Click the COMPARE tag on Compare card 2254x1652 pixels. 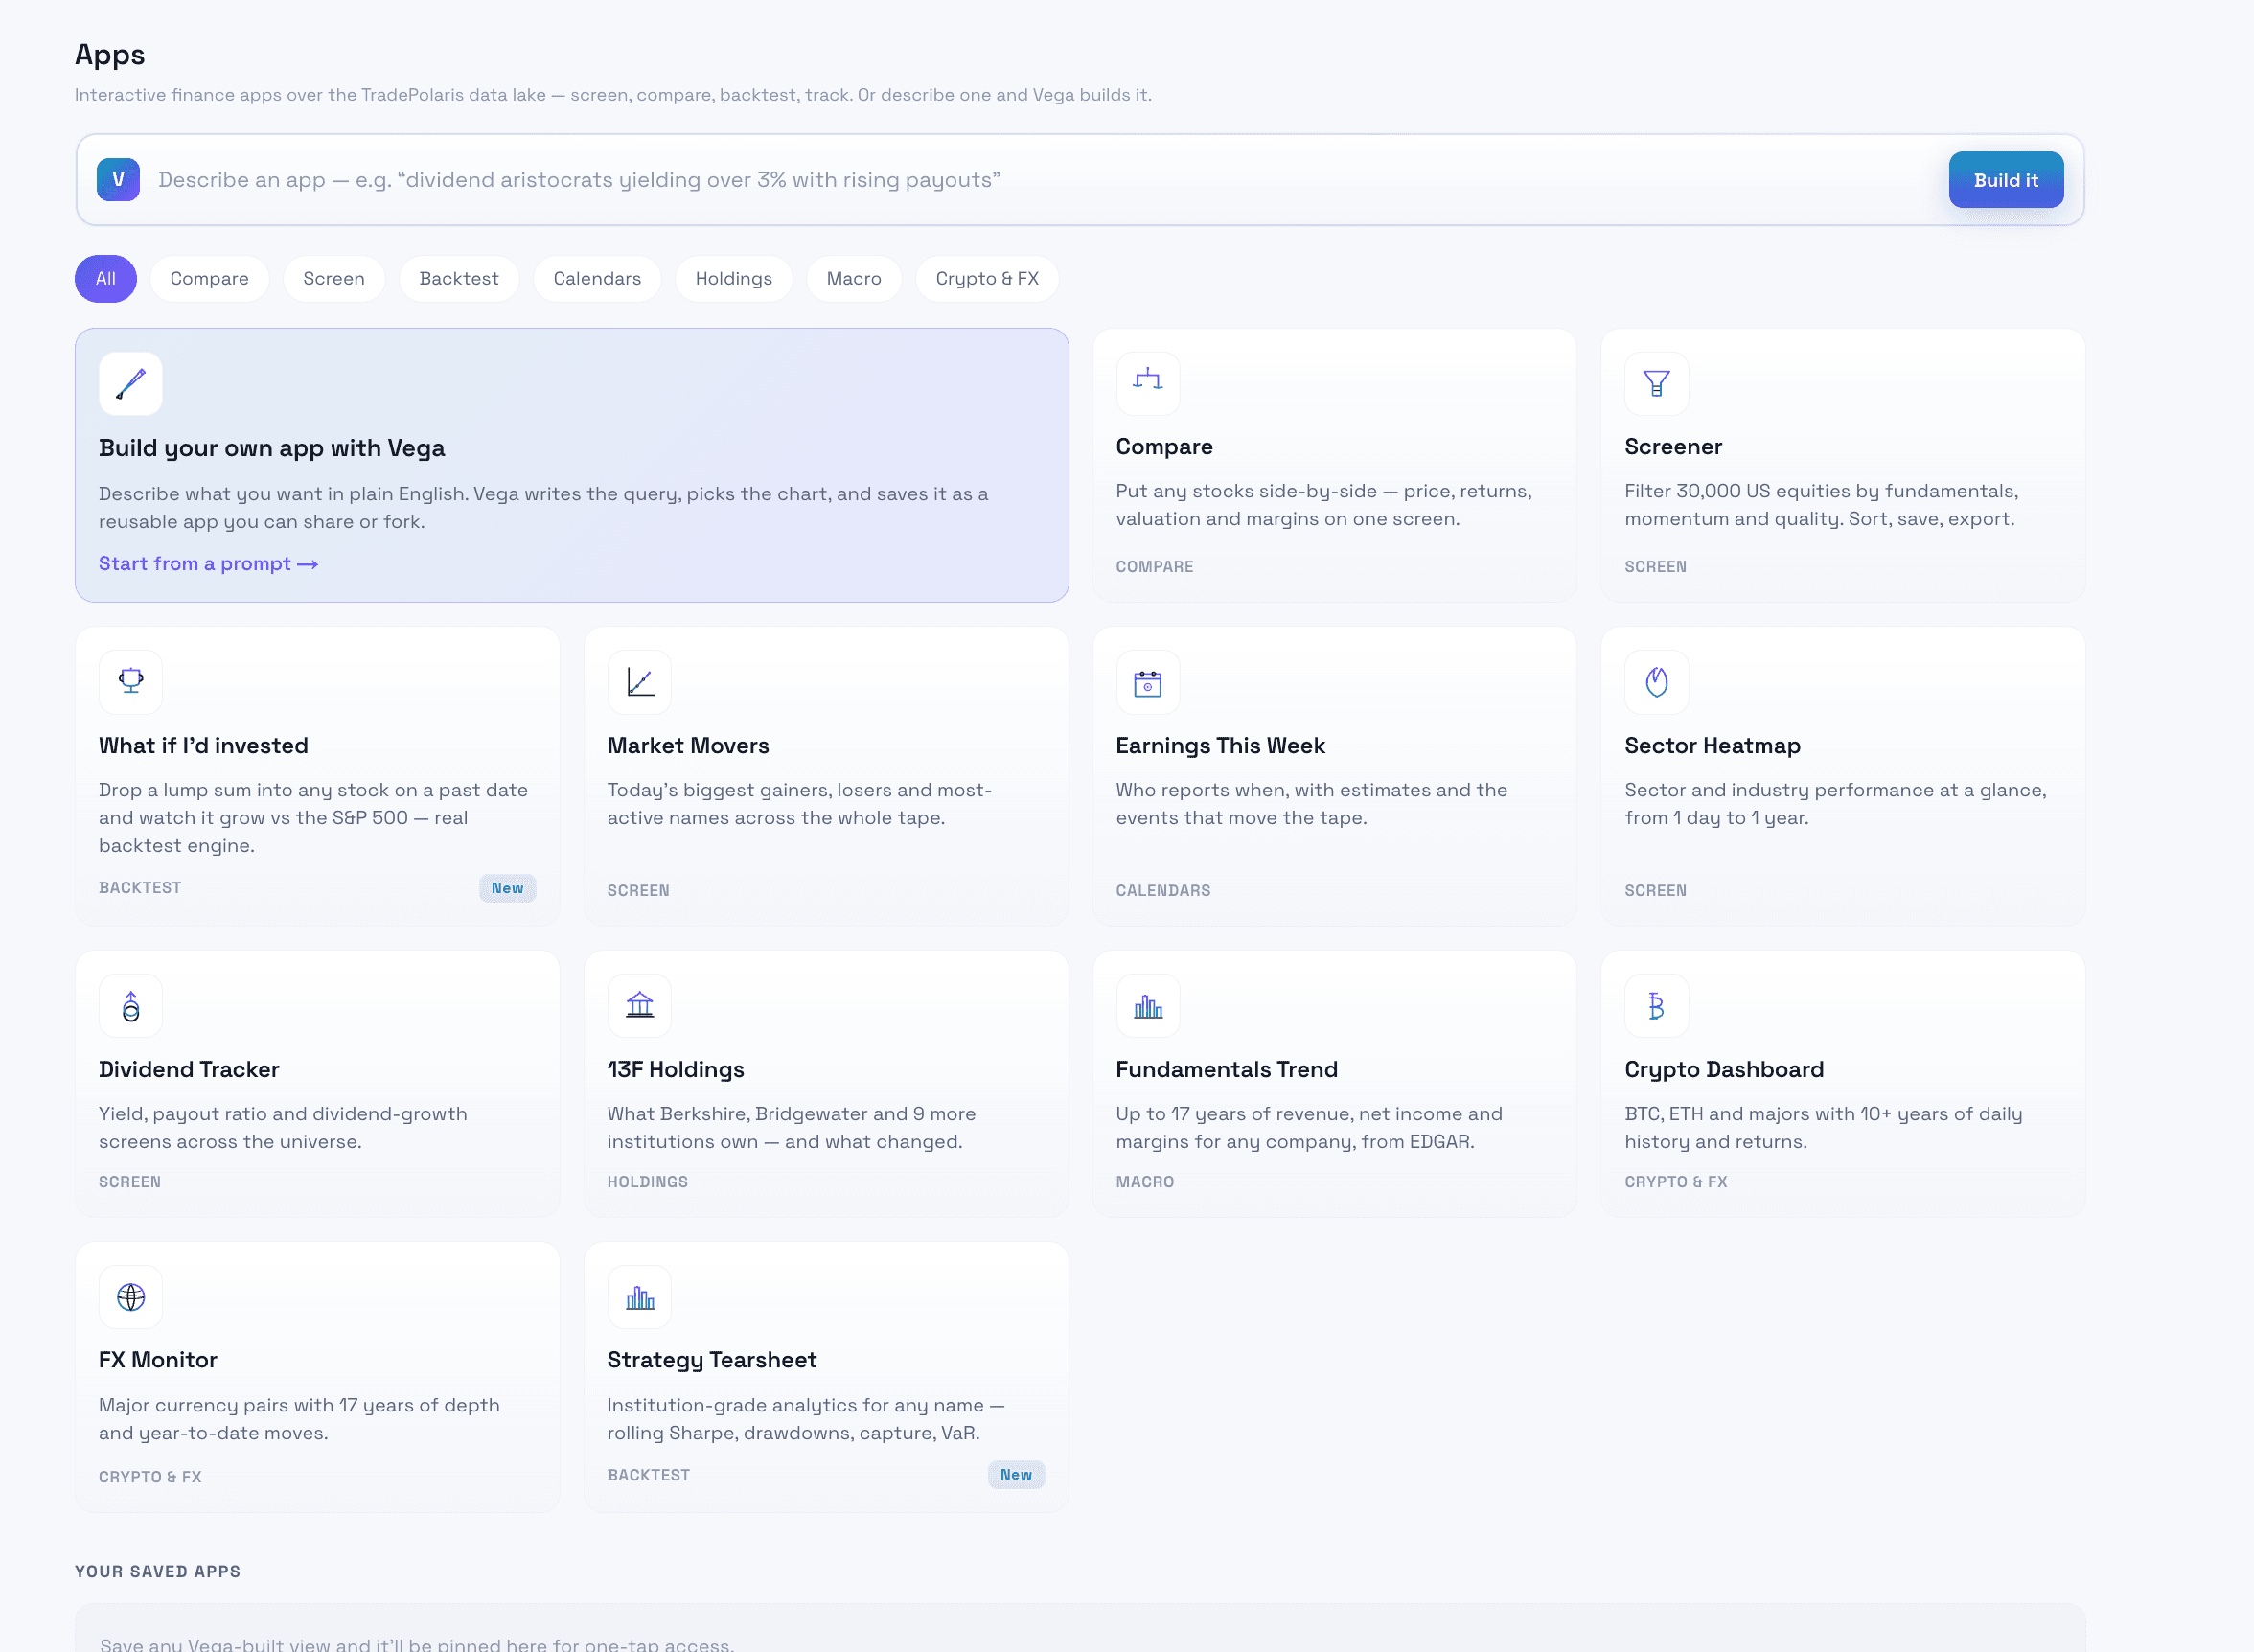pyautogui.click(x=1154, y=567)
